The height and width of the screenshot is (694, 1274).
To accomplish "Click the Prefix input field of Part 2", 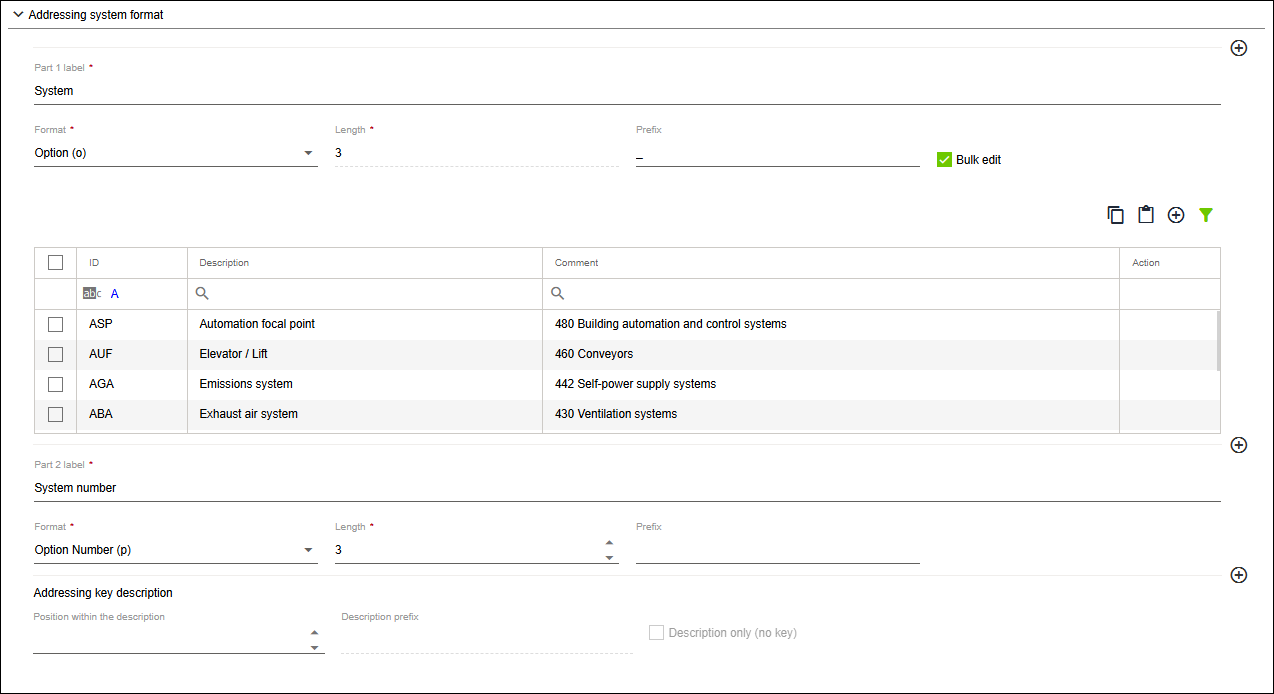I will (778, 555).
